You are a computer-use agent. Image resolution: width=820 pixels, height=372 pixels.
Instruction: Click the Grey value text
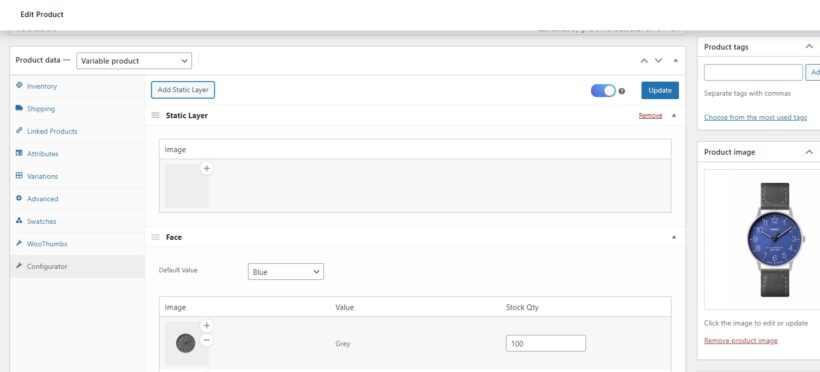tap(343, 344)
